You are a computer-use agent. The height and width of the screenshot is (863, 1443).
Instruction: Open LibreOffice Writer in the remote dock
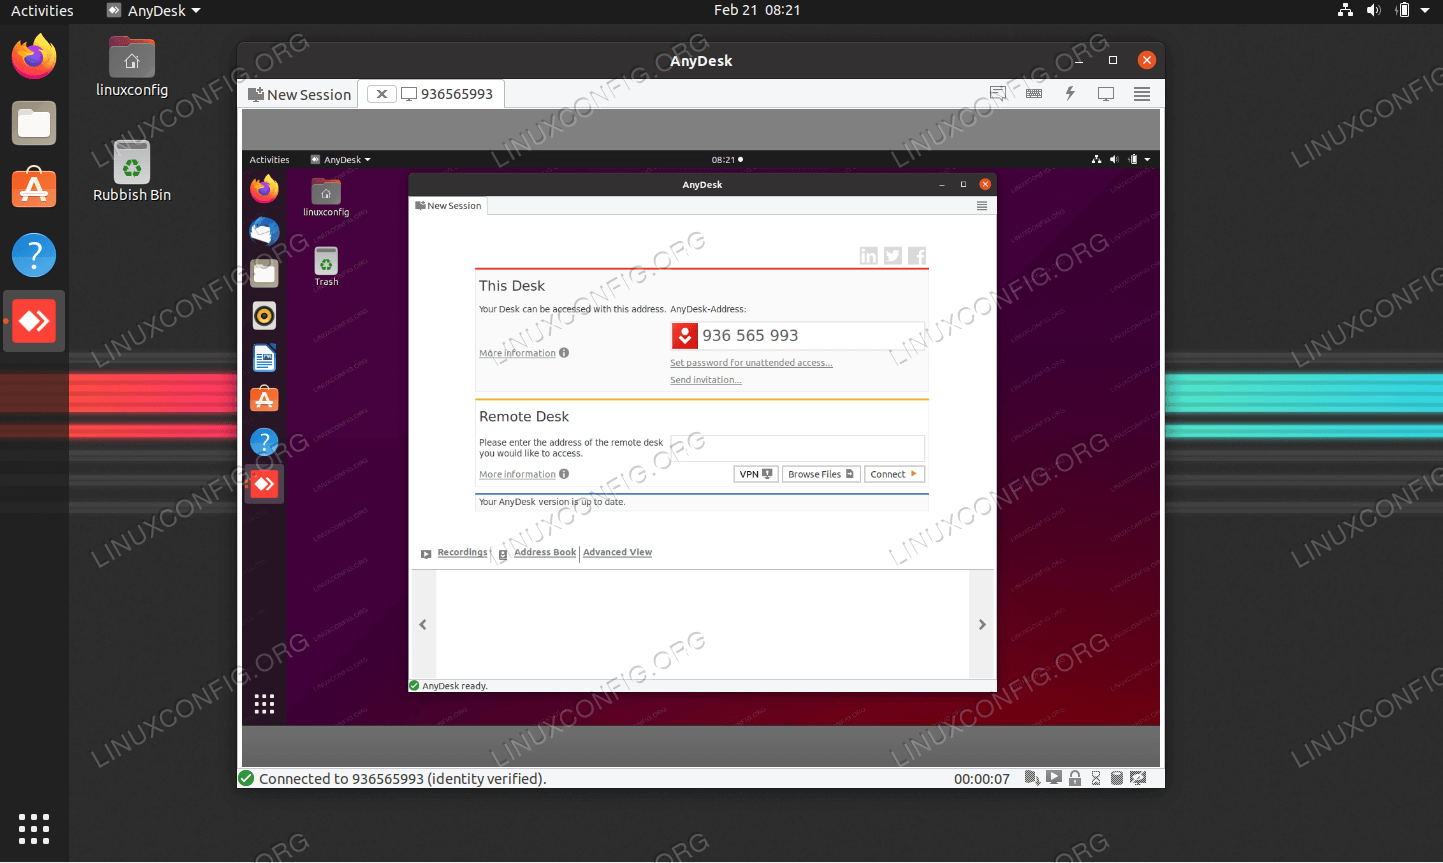click(x=264, y=358)
